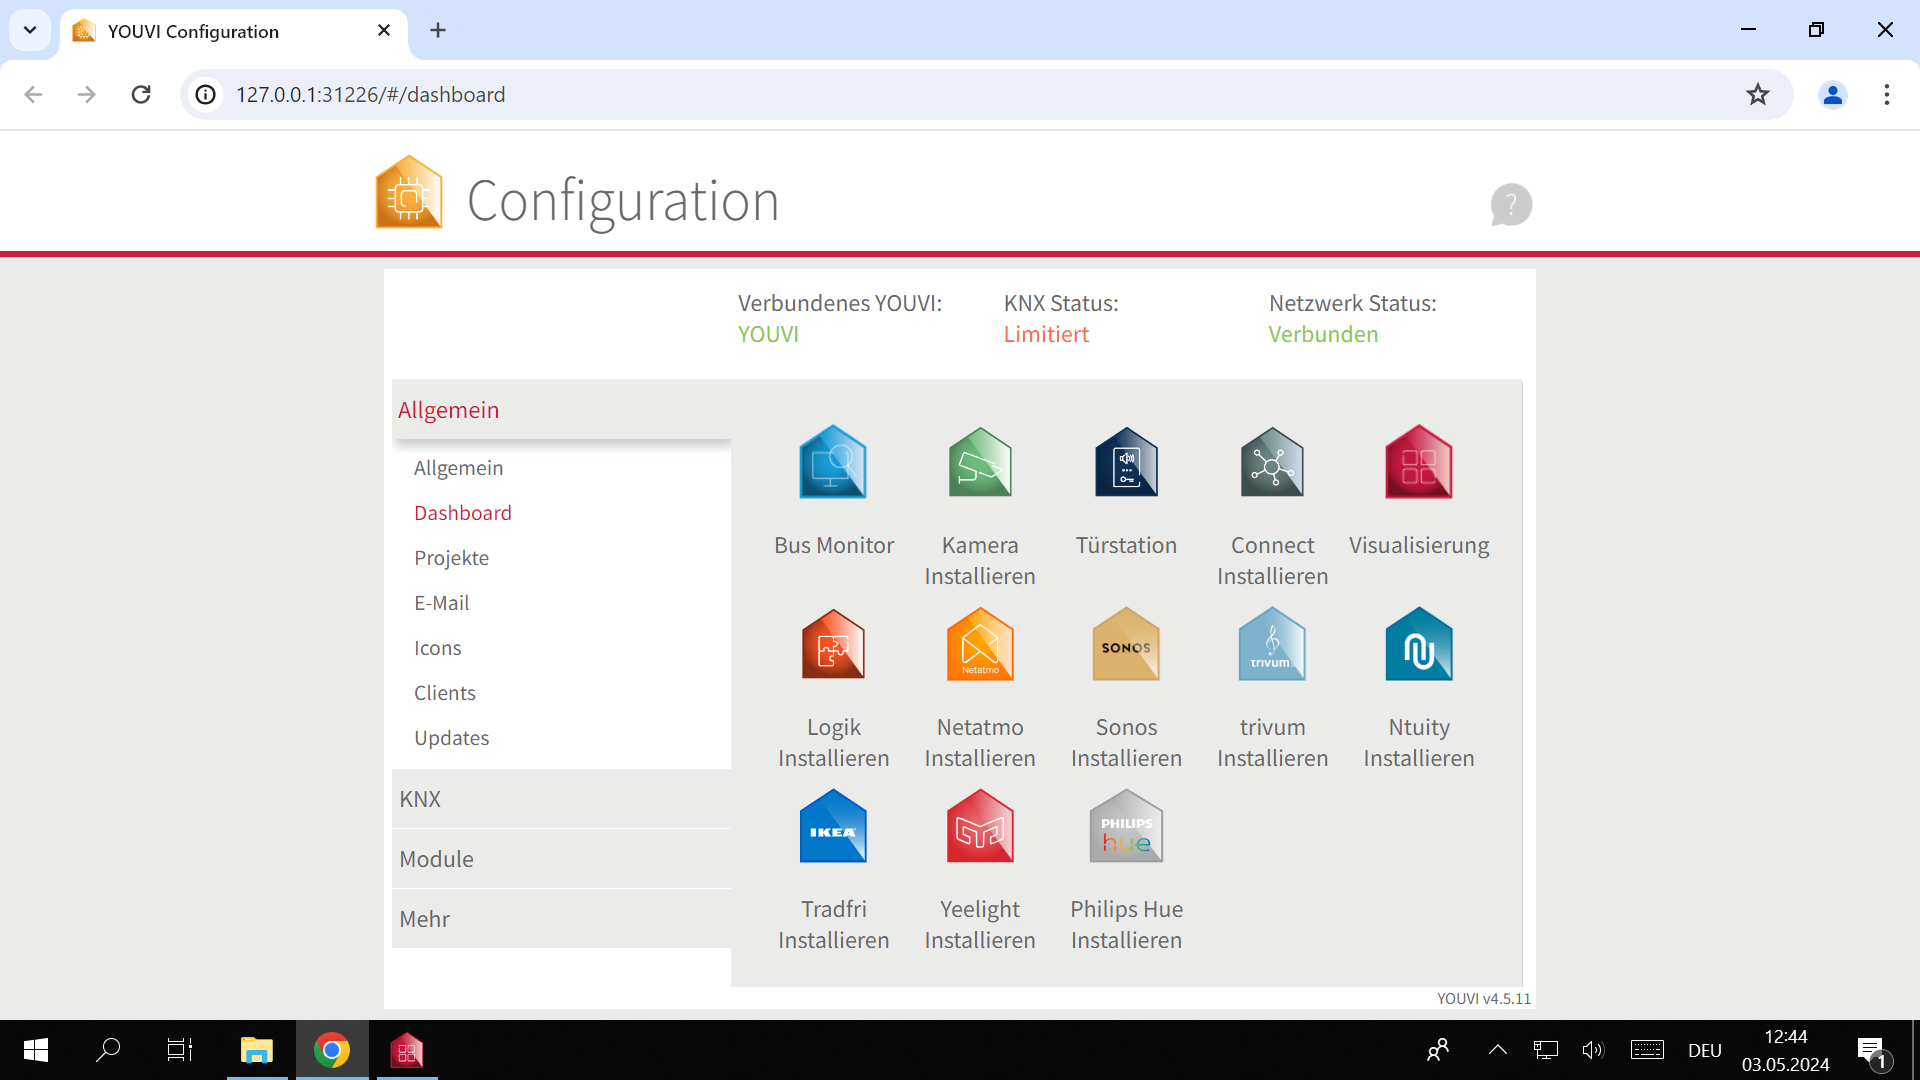Click the Ntuity Installieren icon
1920x1080 pixels.
click(x=1419, y=645)
